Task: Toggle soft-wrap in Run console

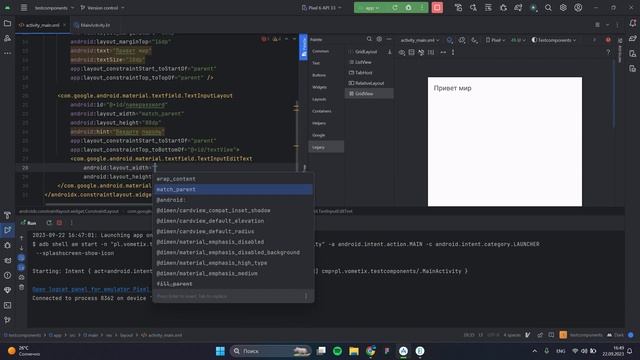Action: (x=21, y=258)
